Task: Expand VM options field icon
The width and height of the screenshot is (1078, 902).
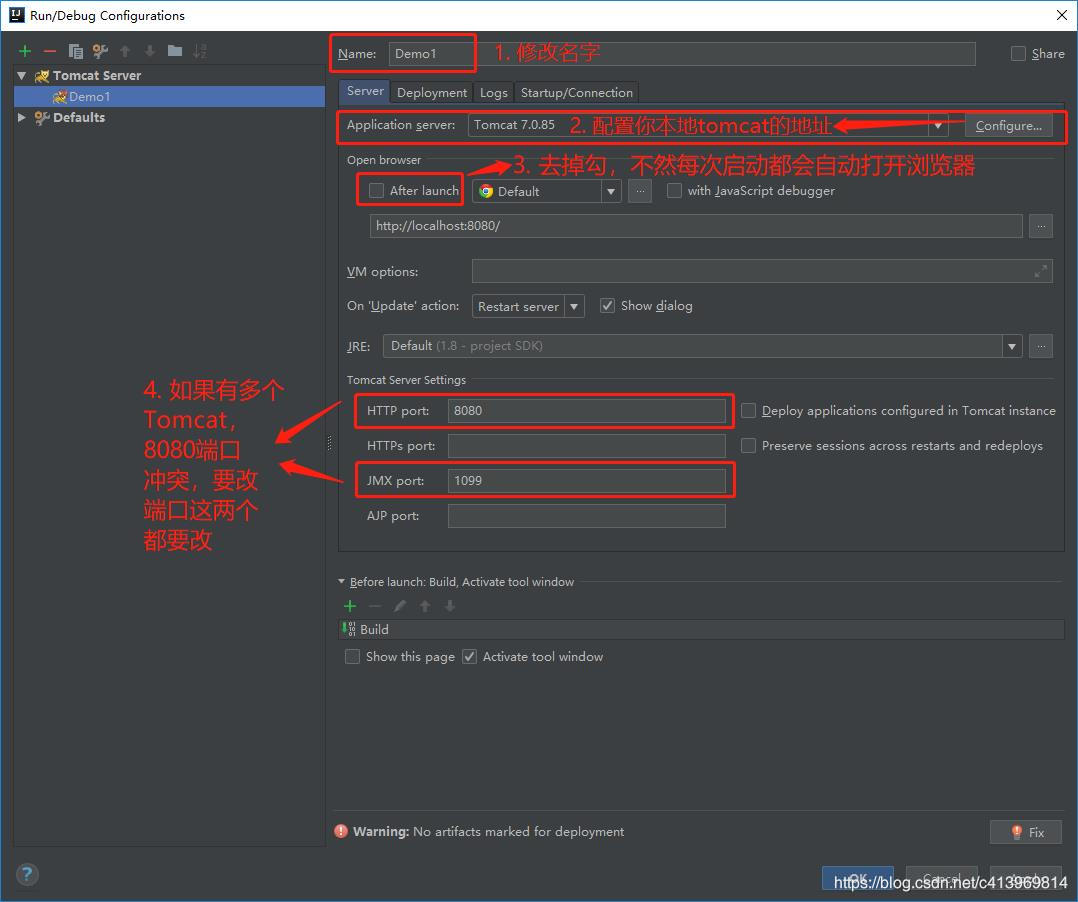Action: (x=1041, y=272)
